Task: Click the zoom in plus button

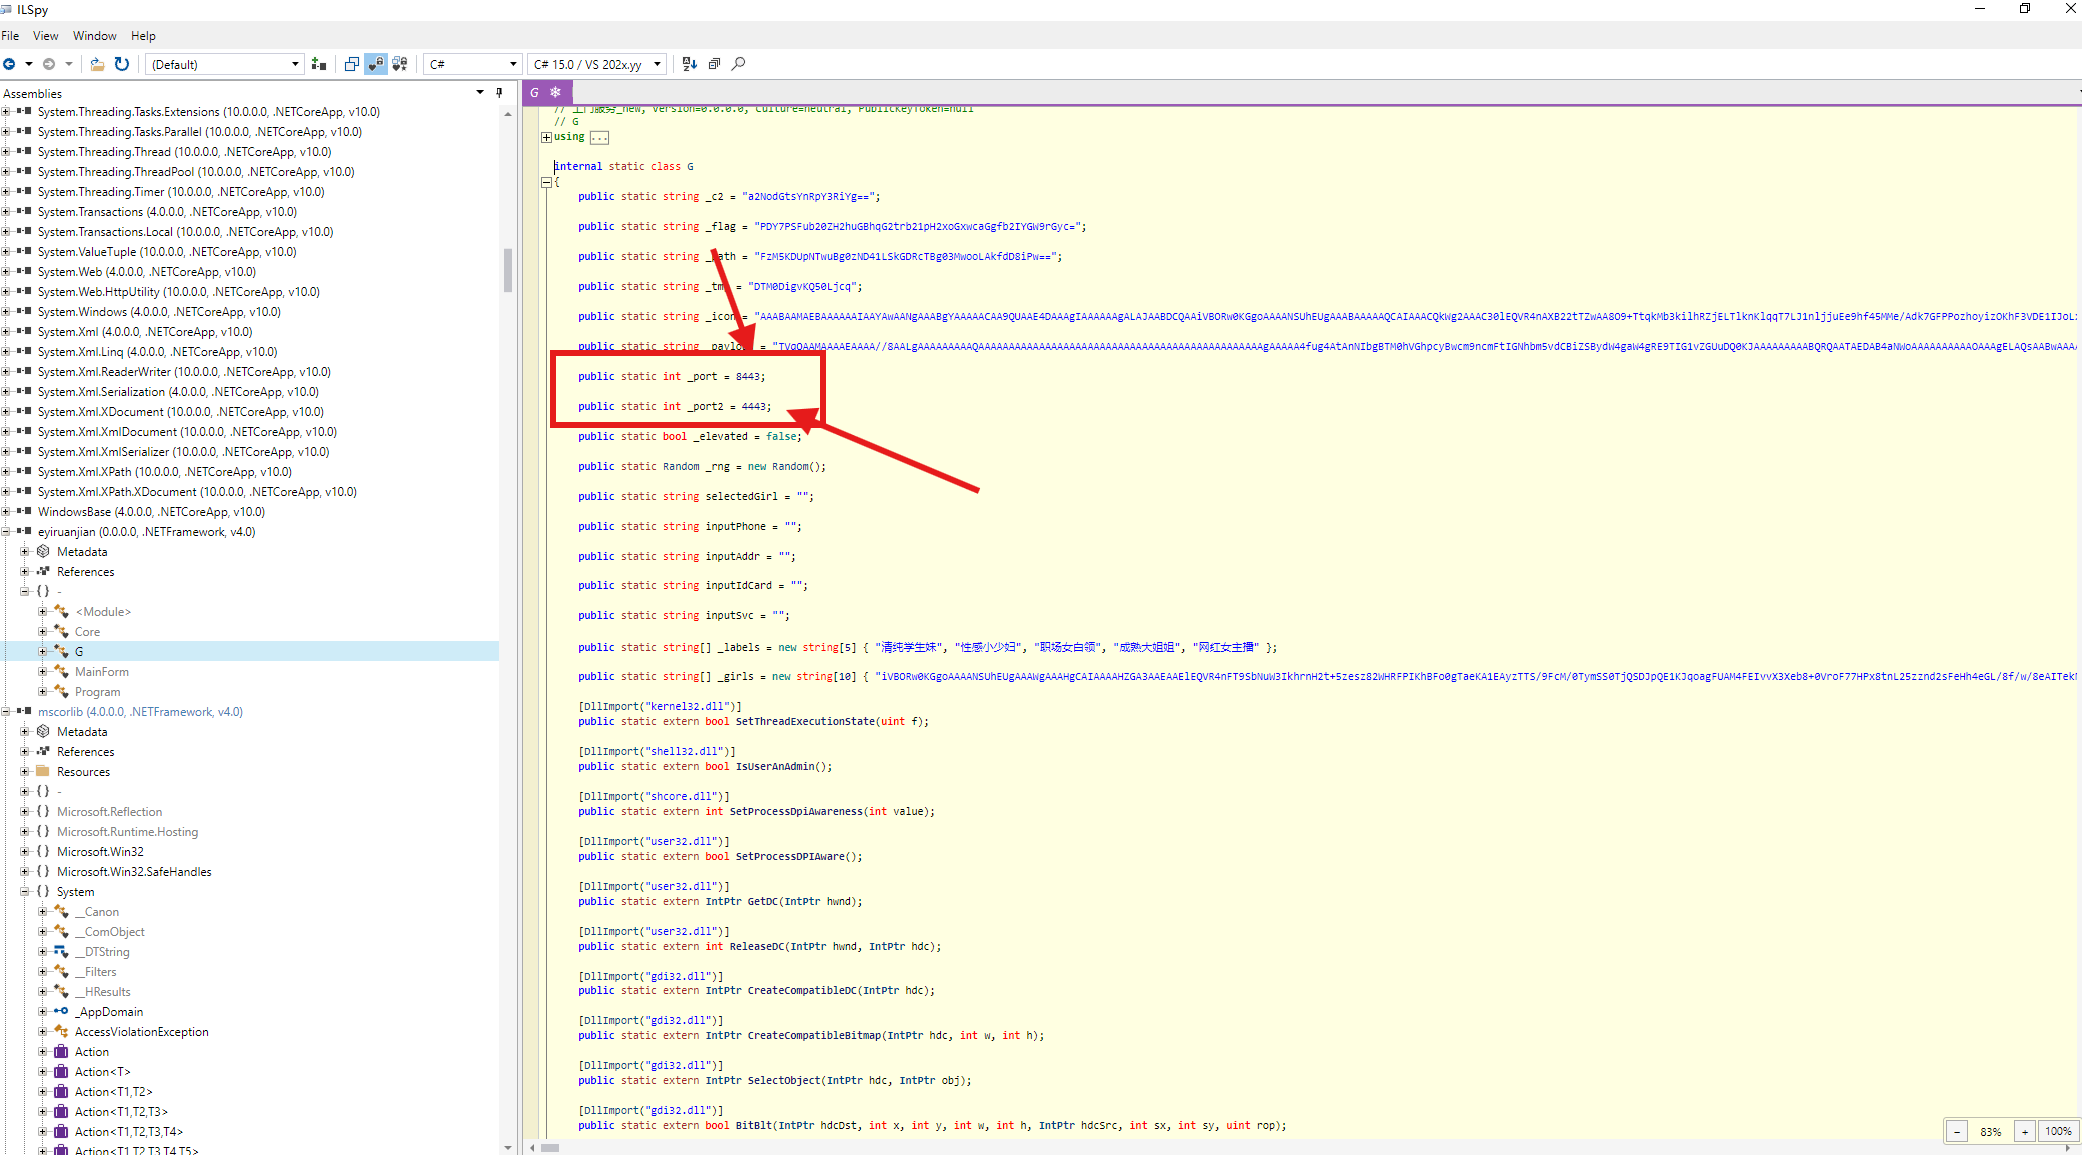Action: click(x=2025, y=1131)
